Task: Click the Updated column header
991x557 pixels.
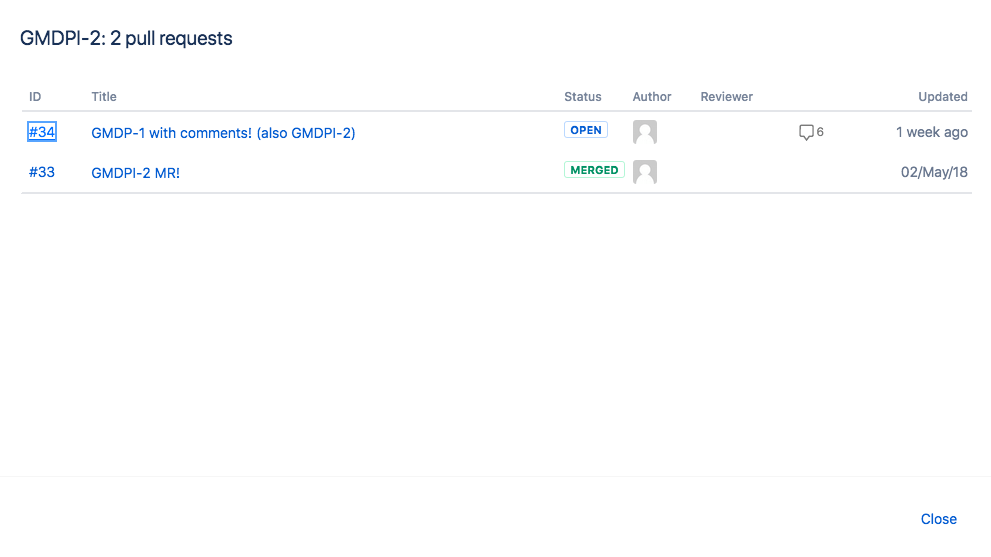Action: pos(943,97)
